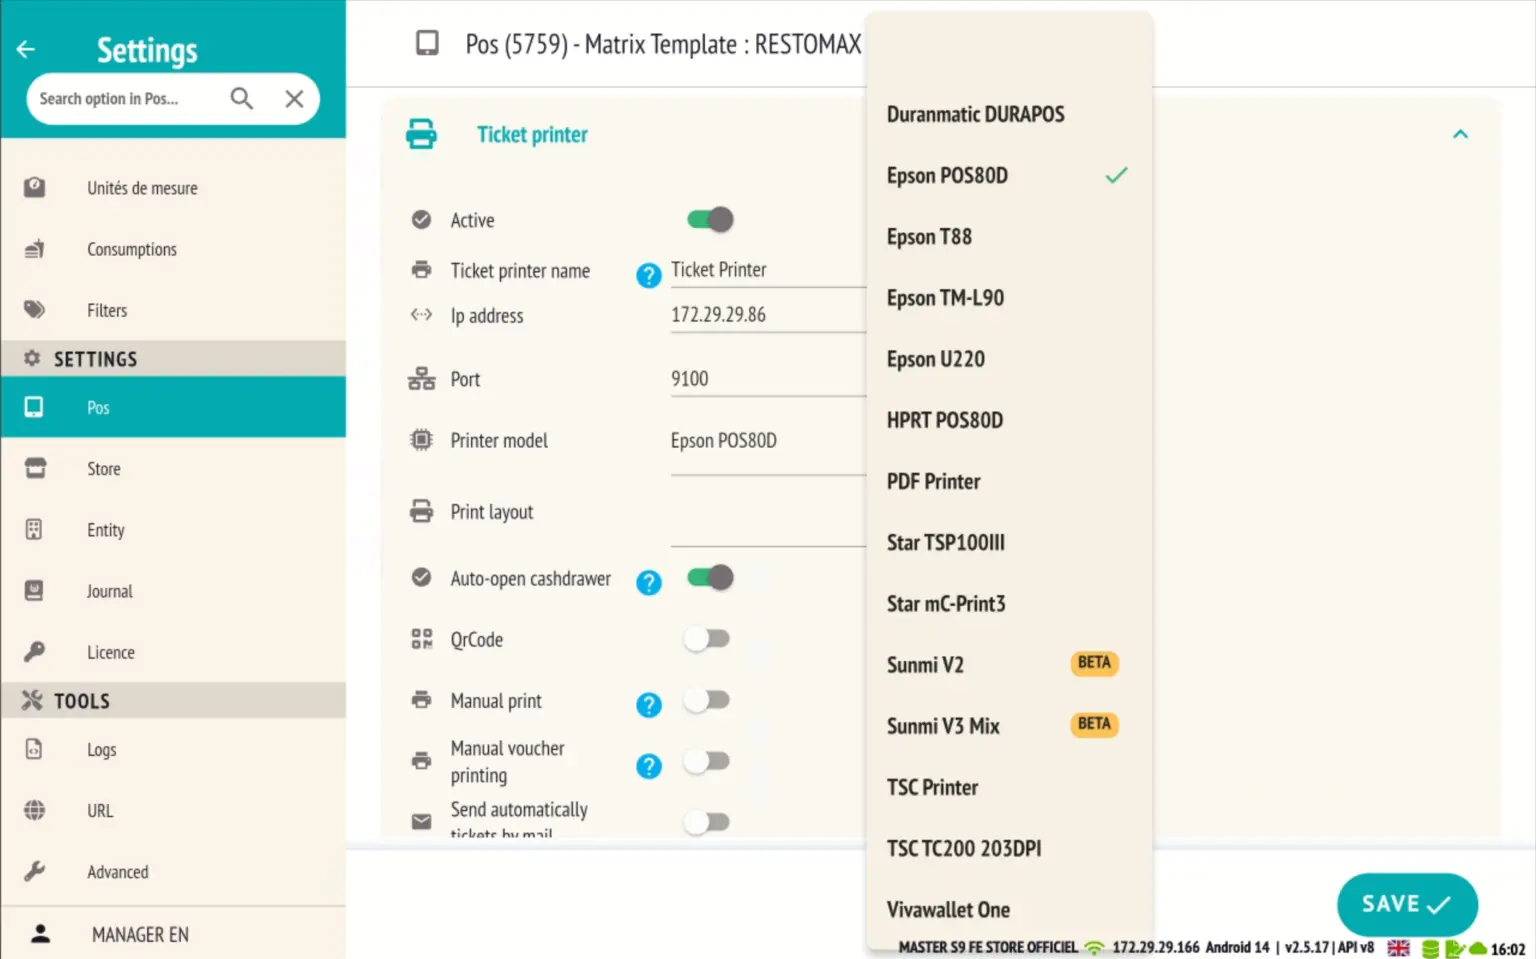Open Filters in sidebar

pos(173,310)
